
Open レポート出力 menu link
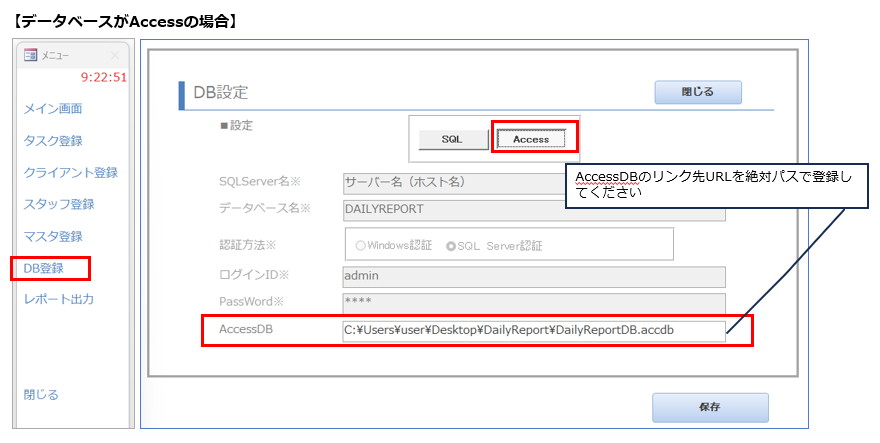[x=59, y=299]
